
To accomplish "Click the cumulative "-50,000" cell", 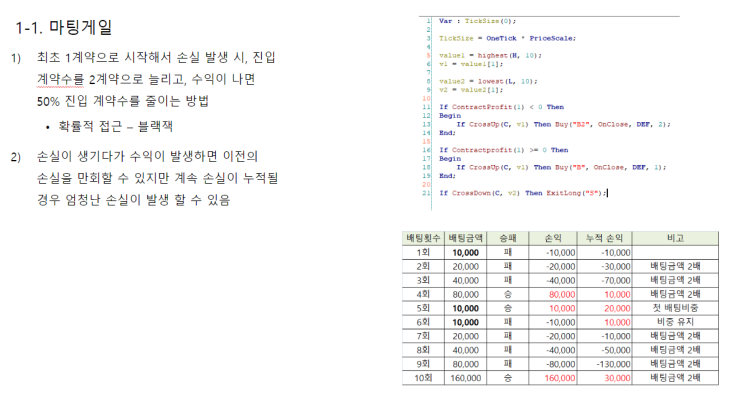I will pyautogui.click(x=604, y=350).
